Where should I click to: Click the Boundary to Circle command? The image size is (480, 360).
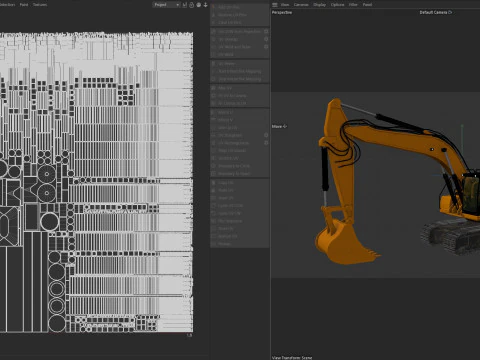click(x=234, y=166)
